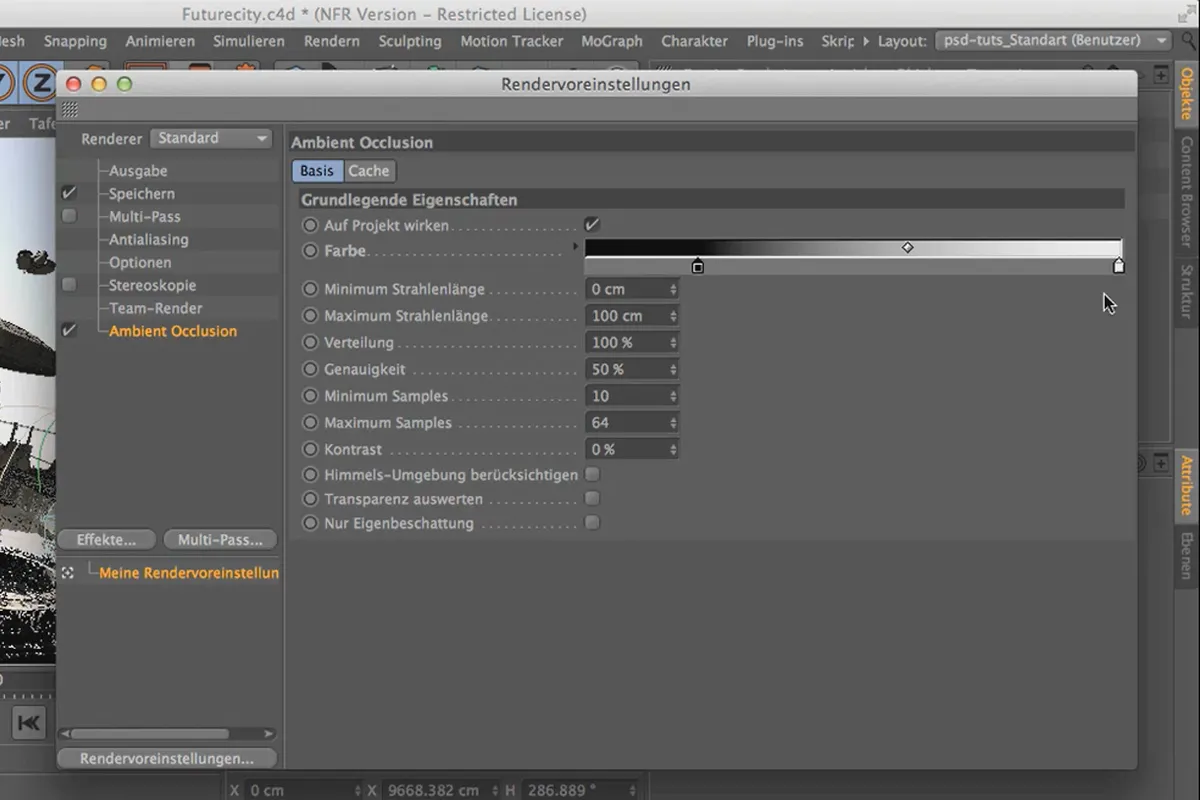Click the Maximum Samples value field
1200x800 pixels.
point(632,423)
